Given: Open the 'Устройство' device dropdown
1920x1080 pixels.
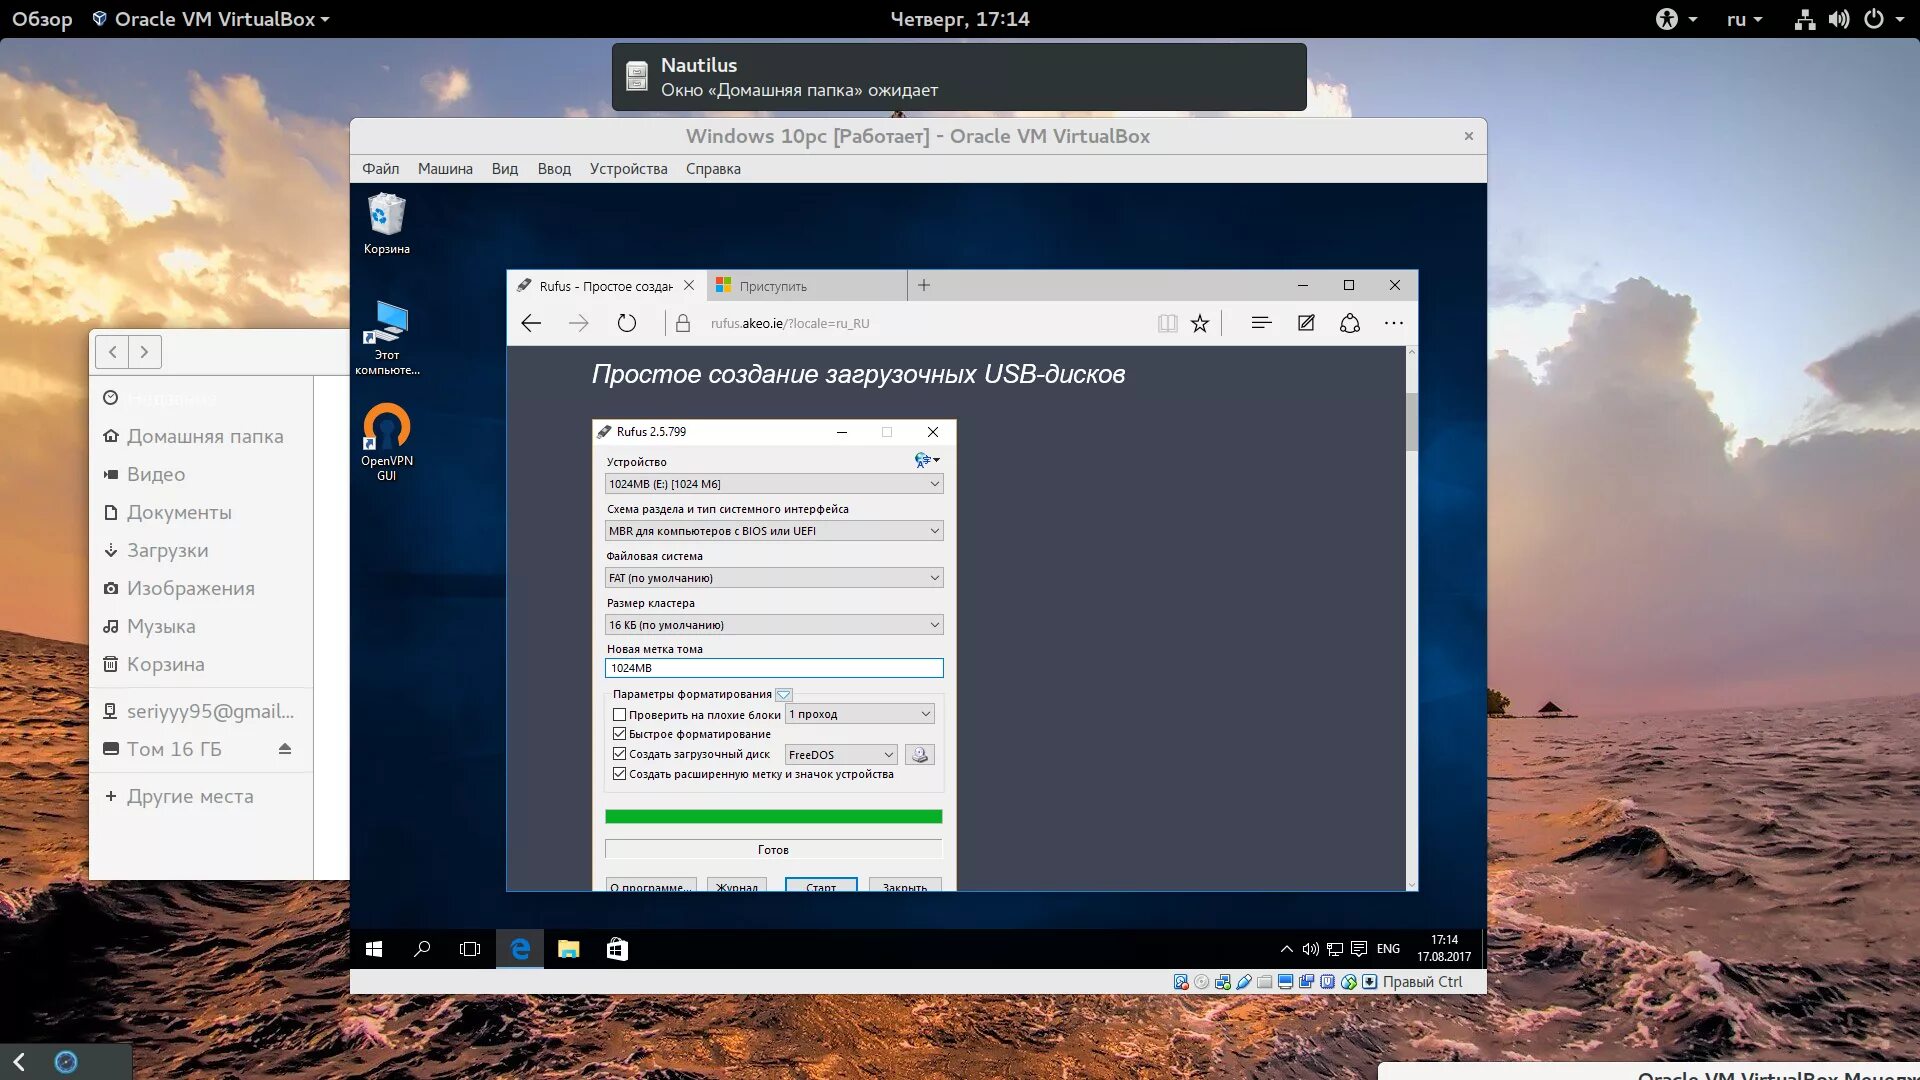Looking at the screenshot, I should [x=774, y=484].
